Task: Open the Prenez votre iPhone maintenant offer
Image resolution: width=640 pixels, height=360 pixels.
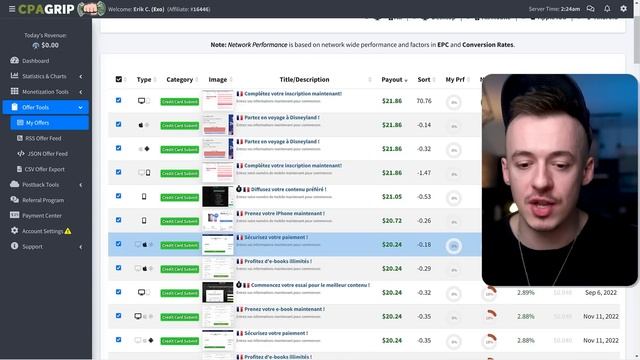Action: coord(284,213)
